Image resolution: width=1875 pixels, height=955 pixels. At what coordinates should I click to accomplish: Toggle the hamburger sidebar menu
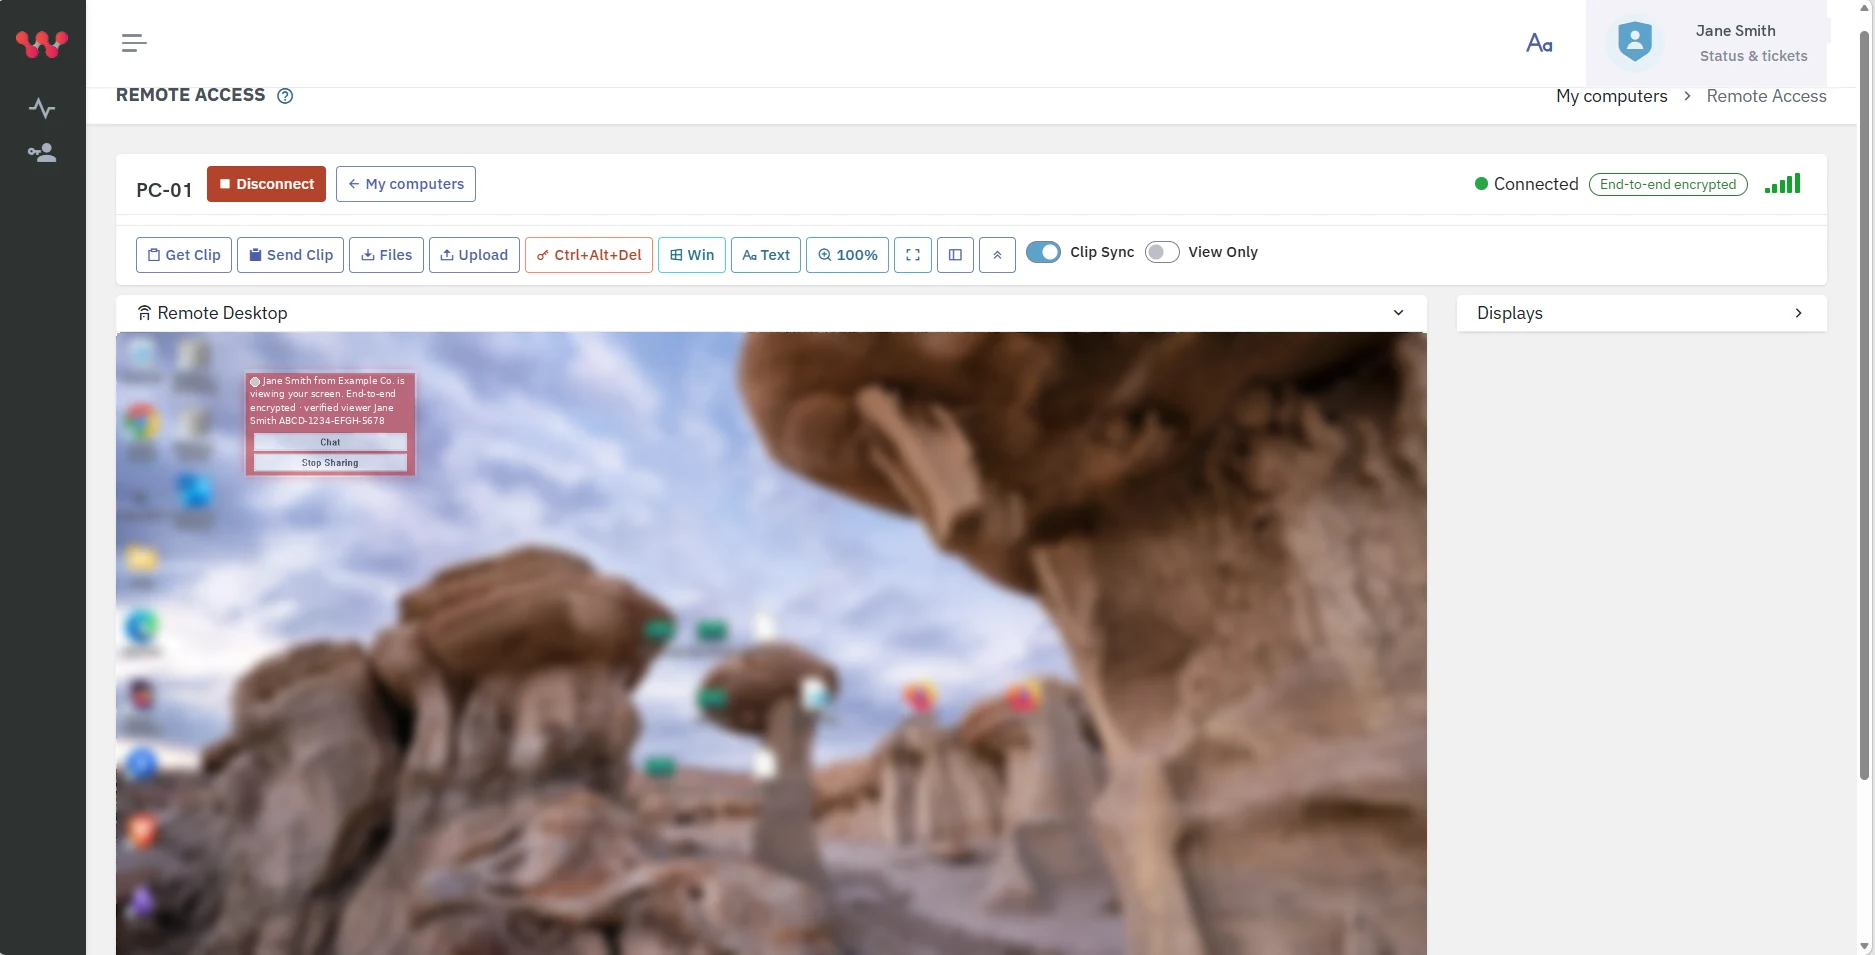click(x=134, y=43)
